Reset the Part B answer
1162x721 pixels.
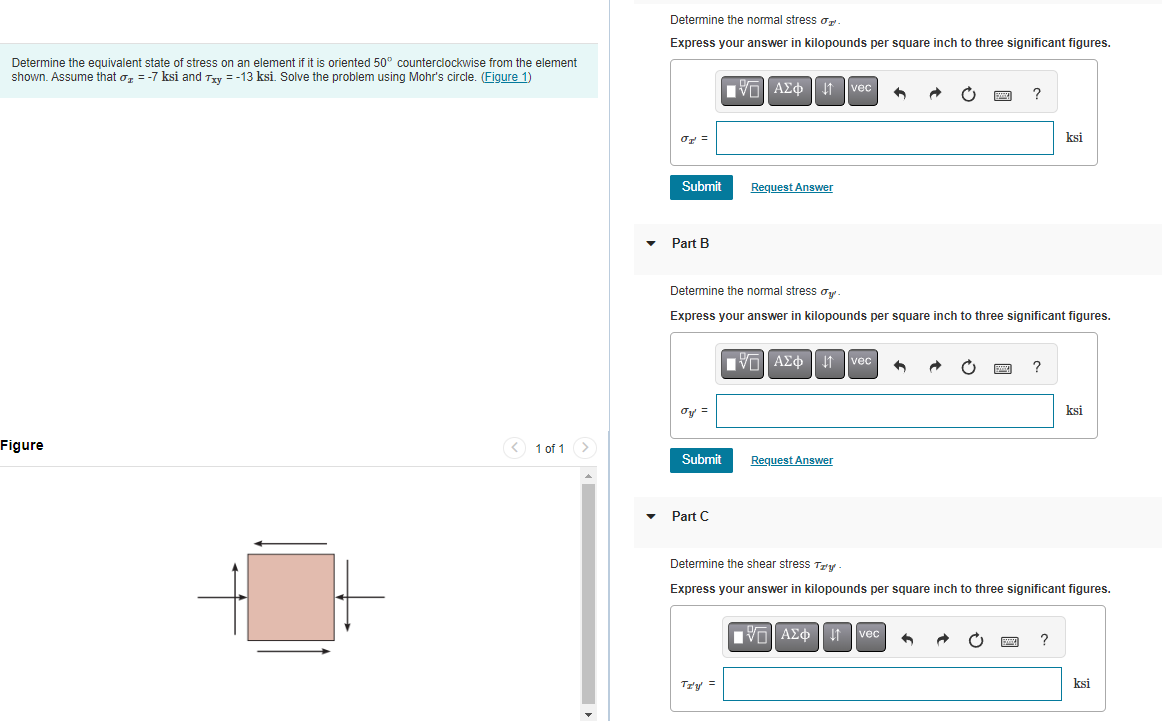pos(969,367)
